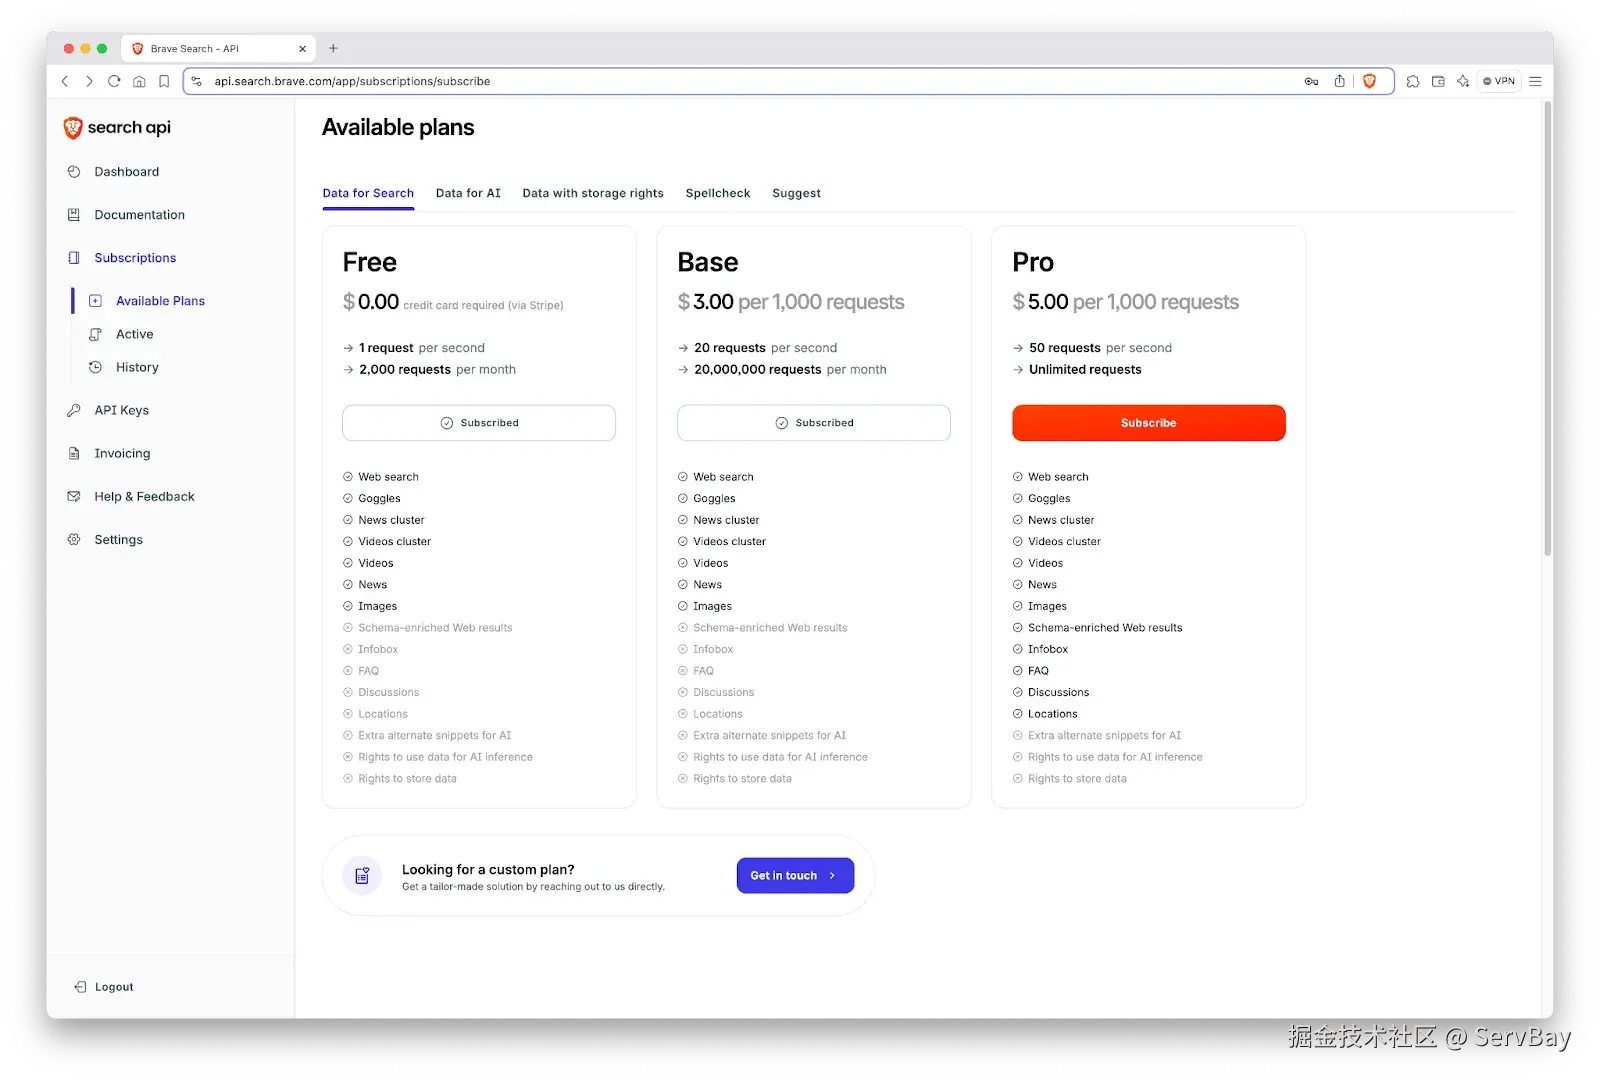The height and width of the screenshot is (1080, 1600).
Task: Click the Invoicing document icon
Action: click(74, 453)
